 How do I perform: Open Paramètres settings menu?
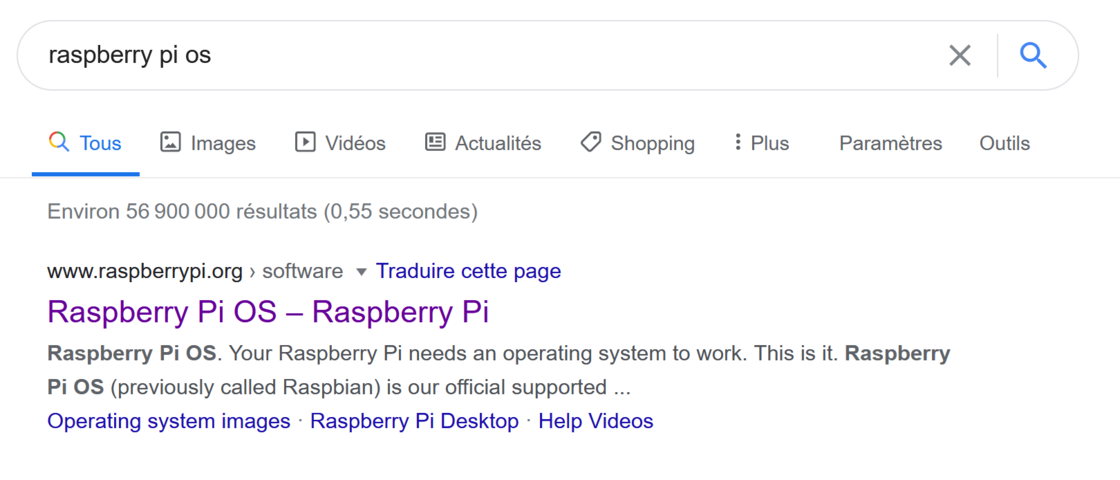click(891, 143)
